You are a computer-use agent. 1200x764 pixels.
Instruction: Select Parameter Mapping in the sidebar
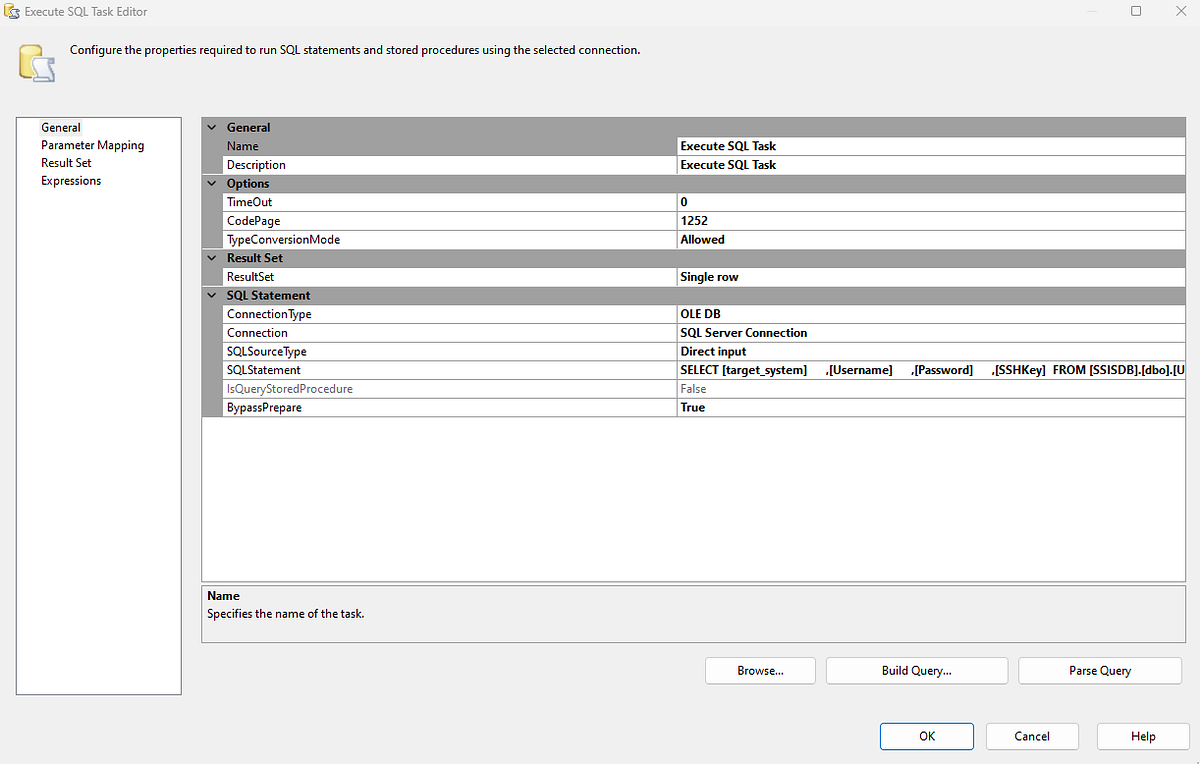pos(92,144)
